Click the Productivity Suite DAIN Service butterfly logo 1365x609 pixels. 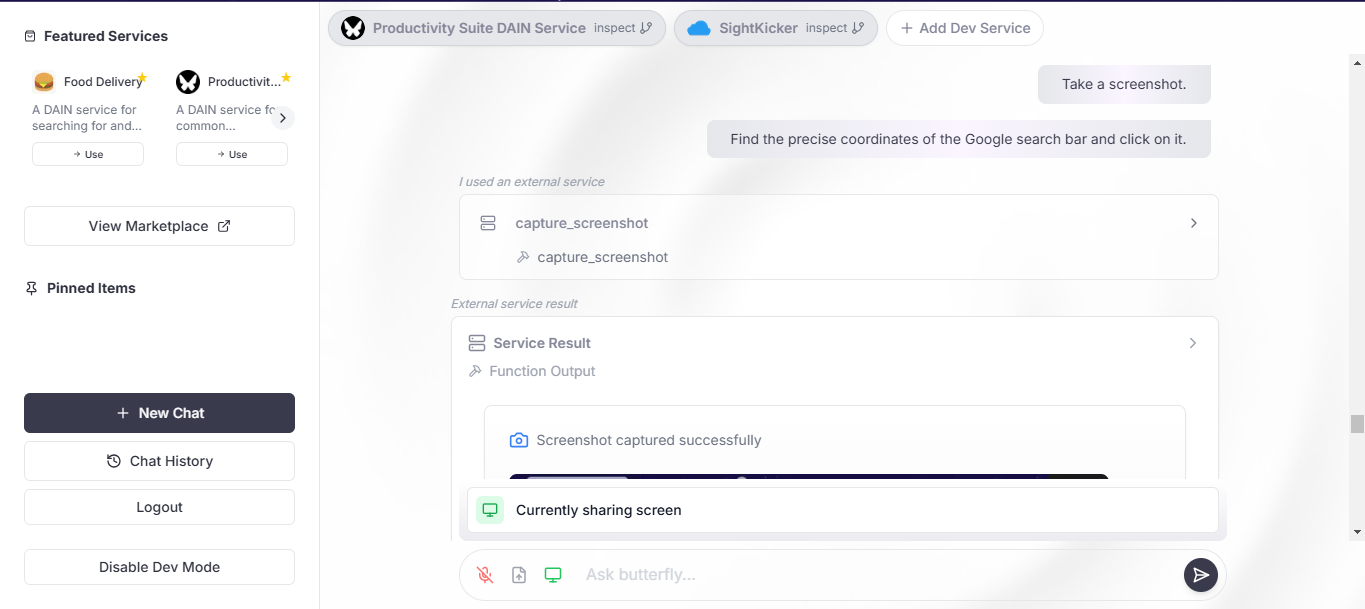click(x=353, y=28)
